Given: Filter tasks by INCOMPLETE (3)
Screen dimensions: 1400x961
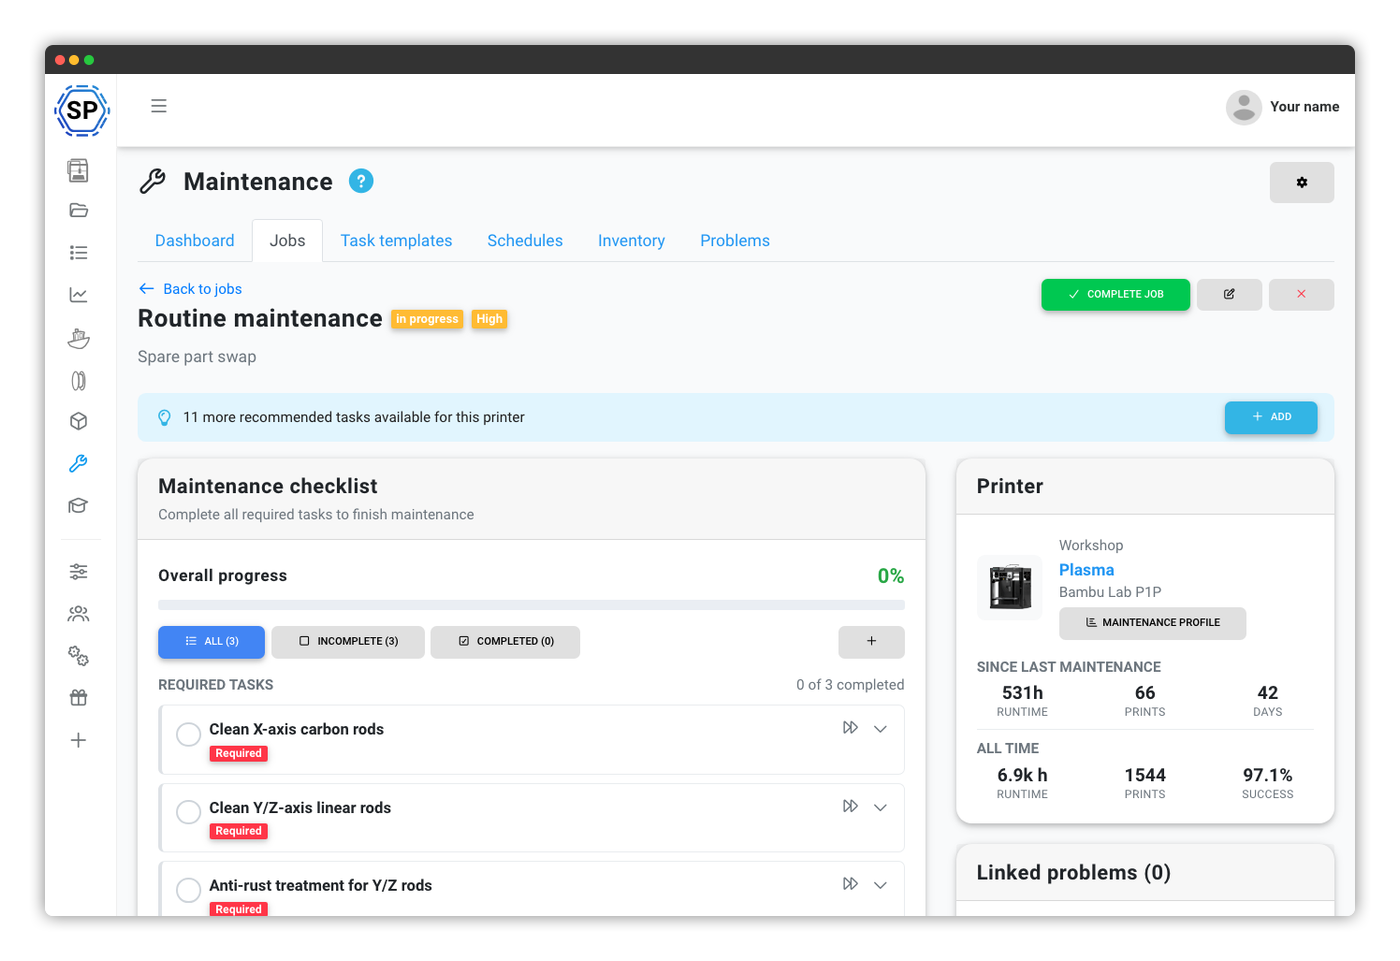Looking at the screenshot, I should [x=348, y=641].
